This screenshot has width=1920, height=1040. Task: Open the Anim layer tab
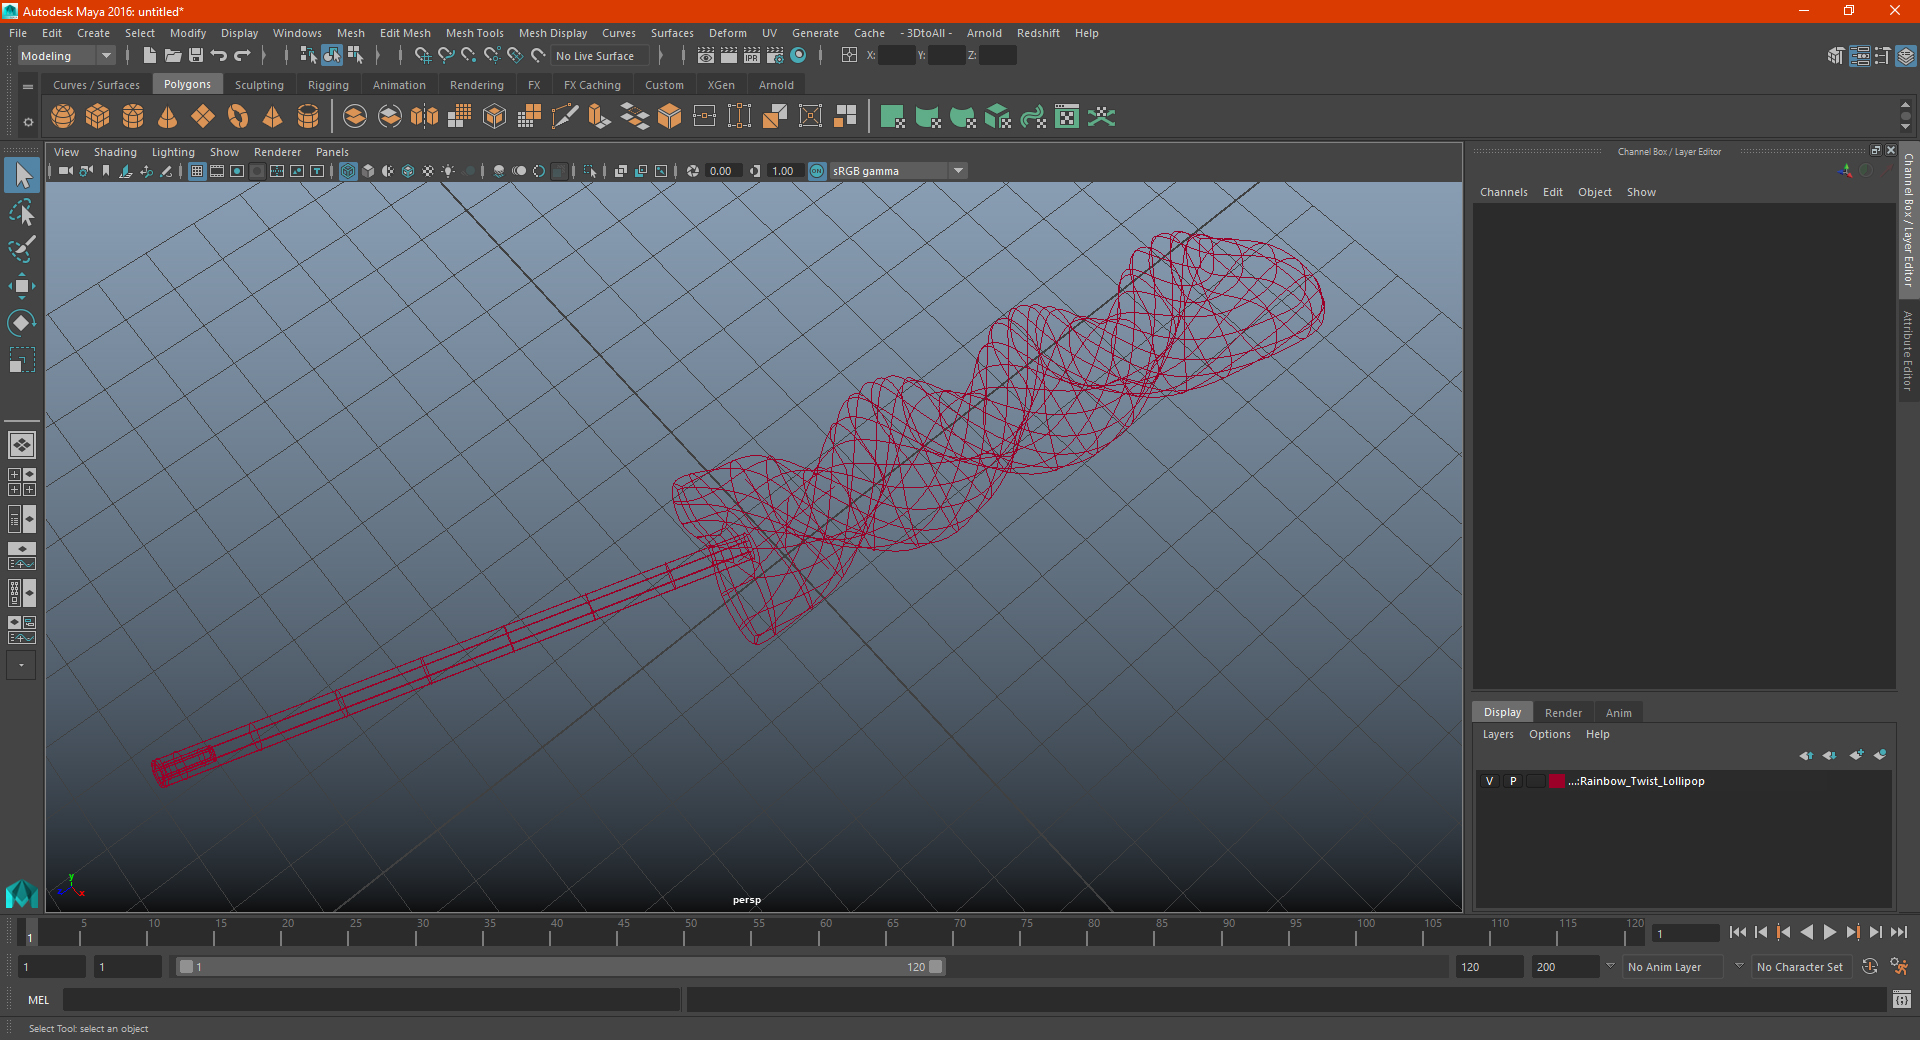tap(1618, 713)
